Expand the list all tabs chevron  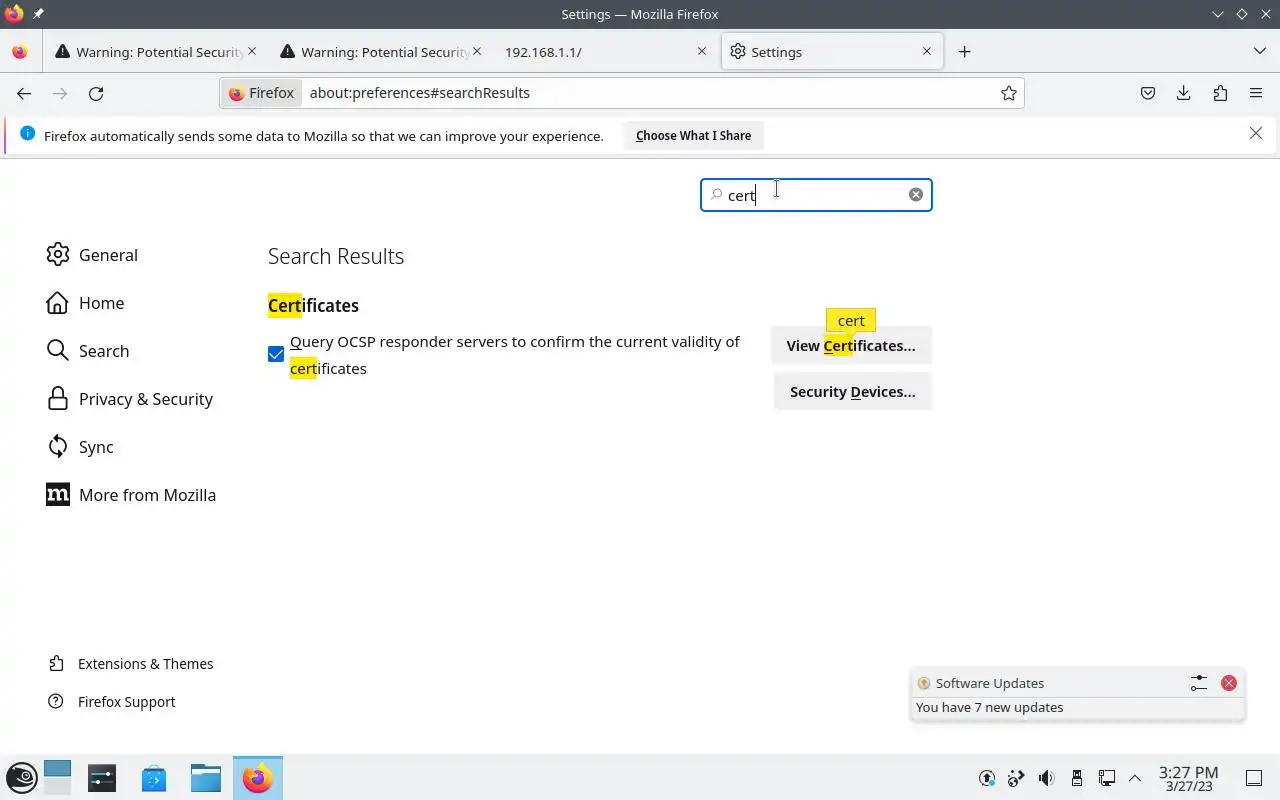(1259, 51)
